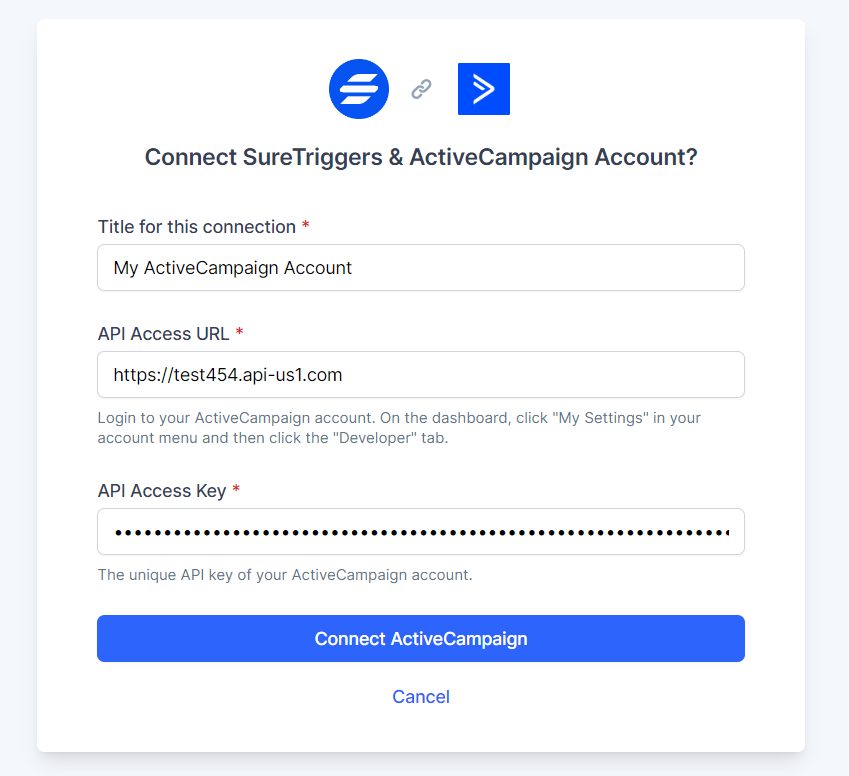Select the masked API Access Key field
849x776 pixels.
click(421, 532)
